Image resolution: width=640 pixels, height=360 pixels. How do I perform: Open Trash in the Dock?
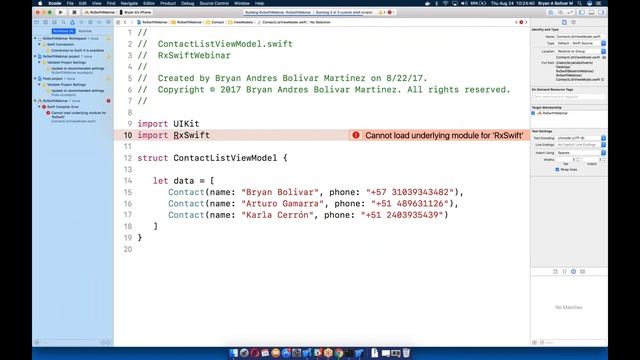coord(406,353)
